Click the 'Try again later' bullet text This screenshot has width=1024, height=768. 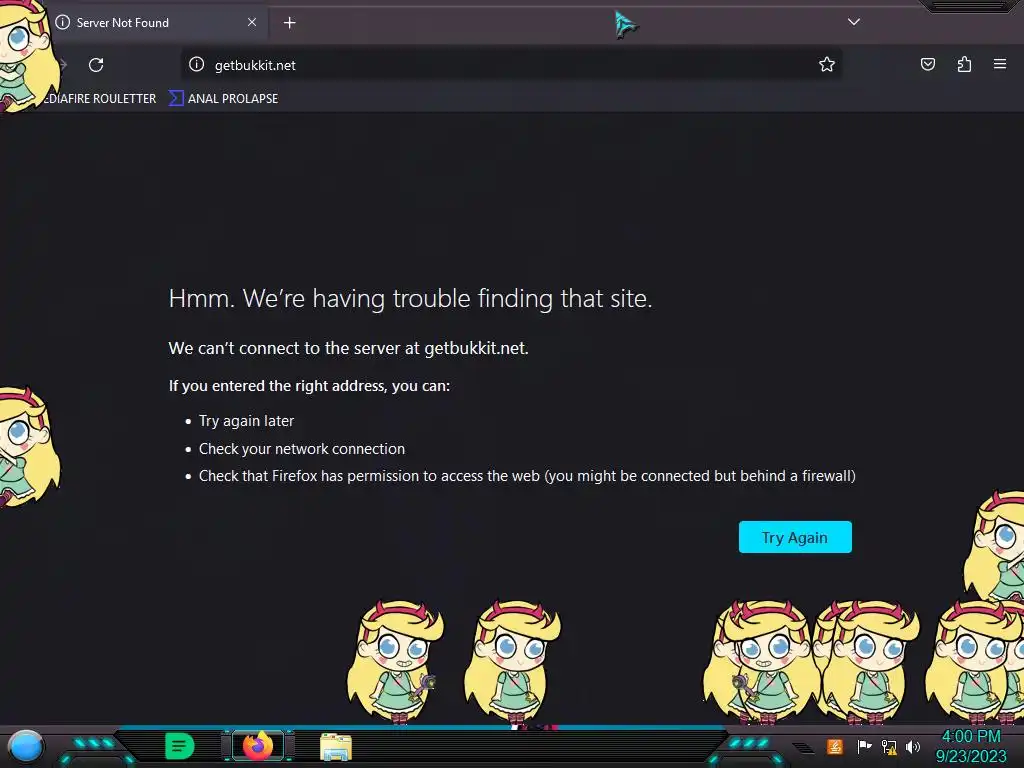tap(246, 421)
